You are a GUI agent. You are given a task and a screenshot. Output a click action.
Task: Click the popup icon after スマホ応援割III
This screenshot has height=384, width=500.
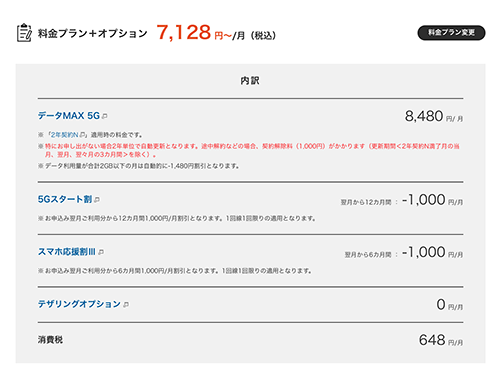pyautogui.click(x=101, y=252)
